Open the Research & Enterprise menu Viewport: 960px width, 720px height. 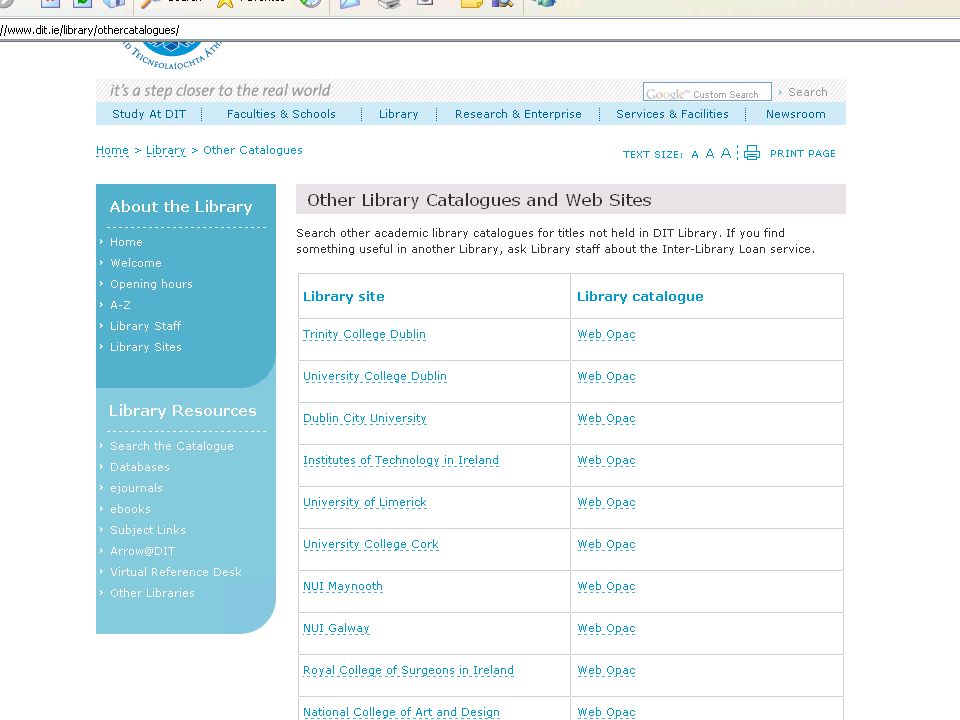point(518,114)
